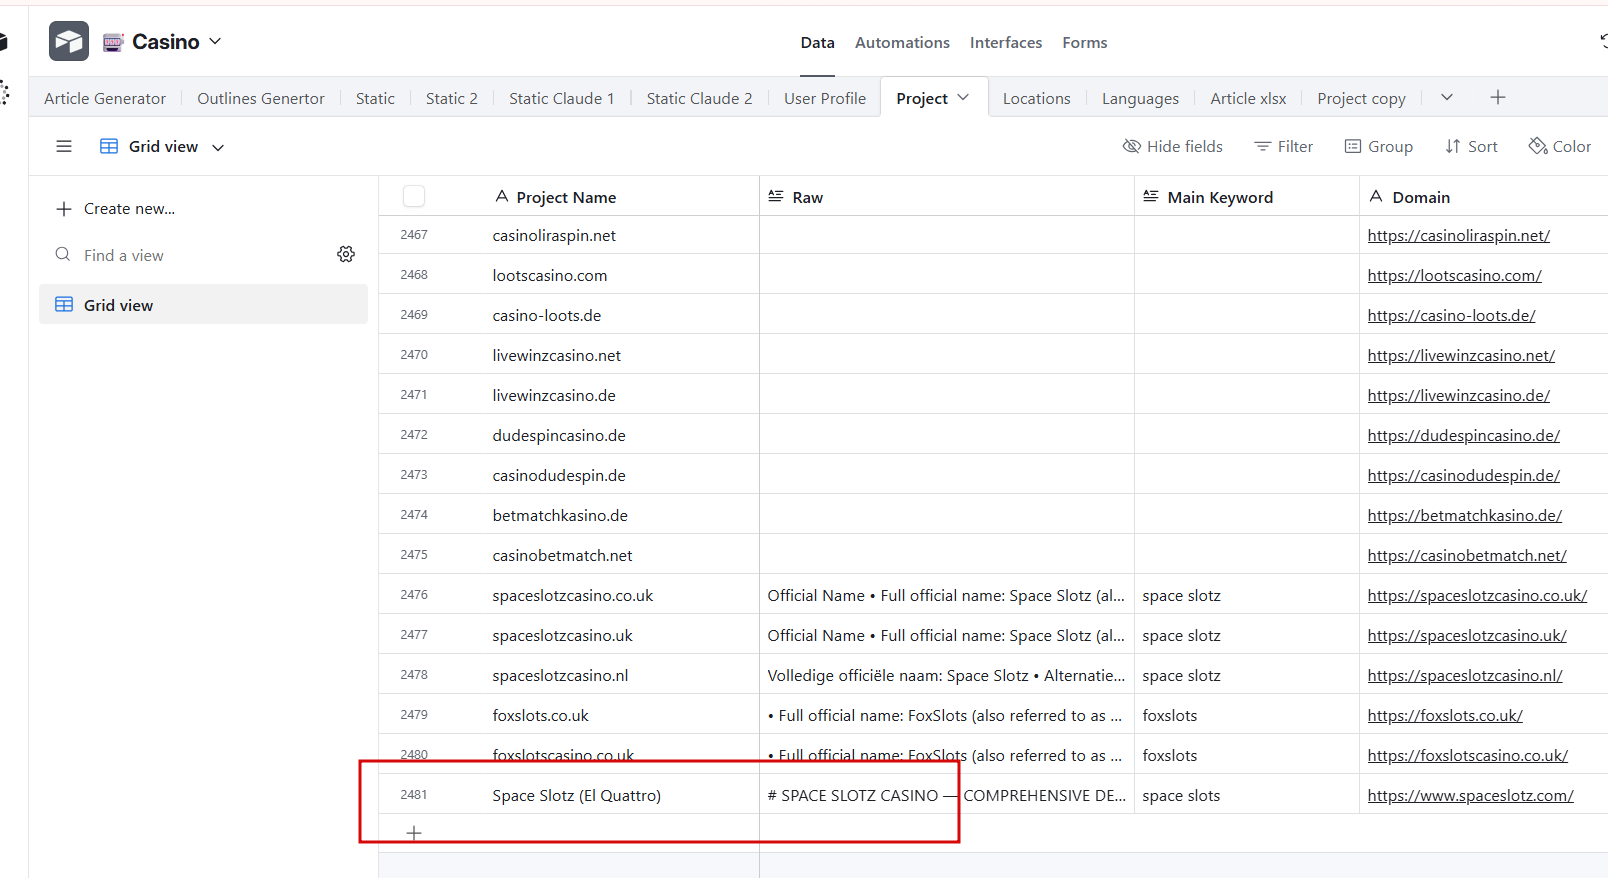Image resolution: width=1608 pixels, height=878 pixels.
Task: Open the Static table tab
Action: coord(375,98)
